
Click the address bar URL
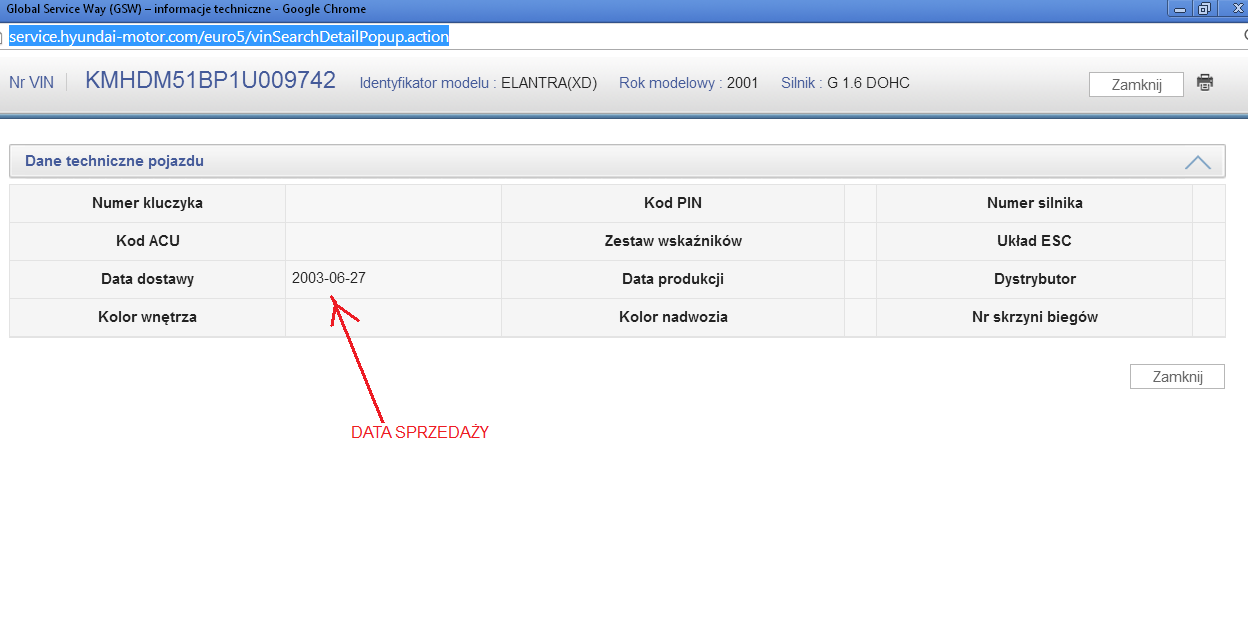(x=229, y=37)
